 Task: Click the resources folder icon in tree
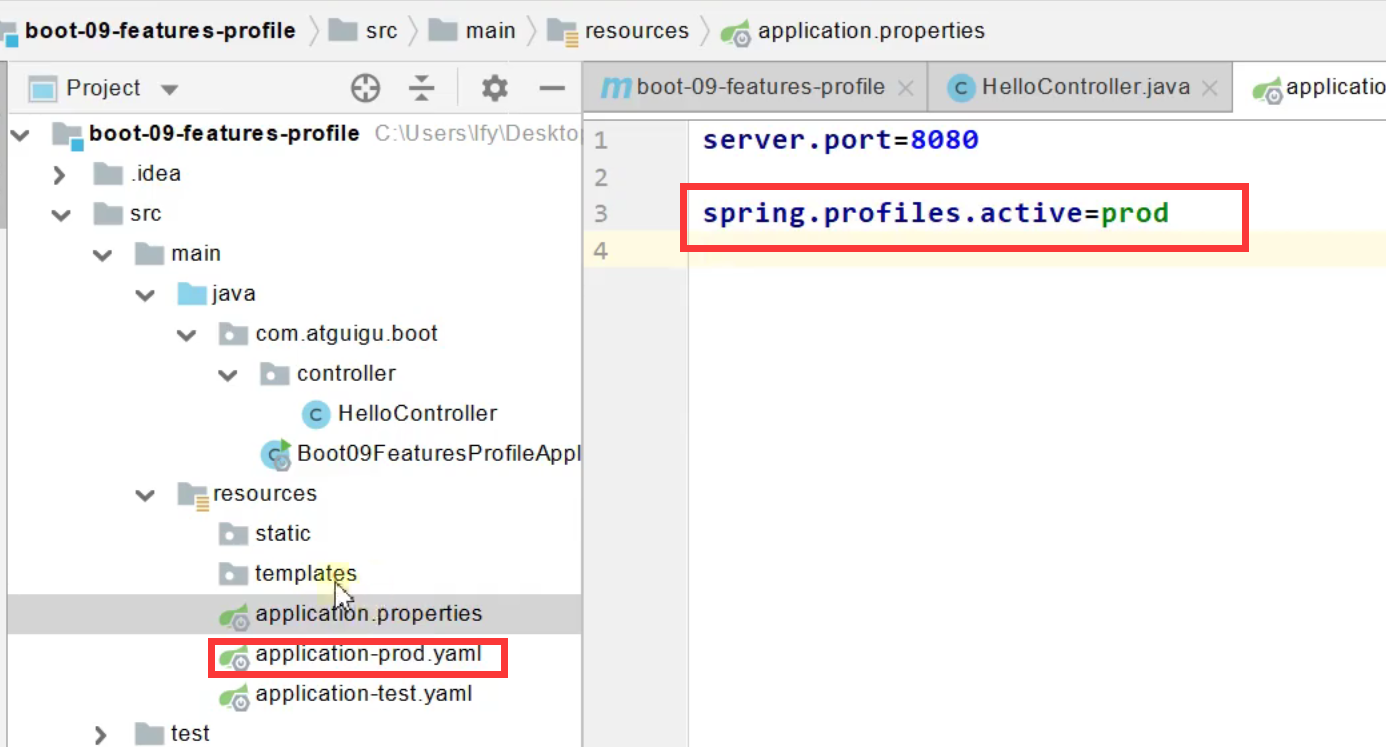click(x=192, y=494)
